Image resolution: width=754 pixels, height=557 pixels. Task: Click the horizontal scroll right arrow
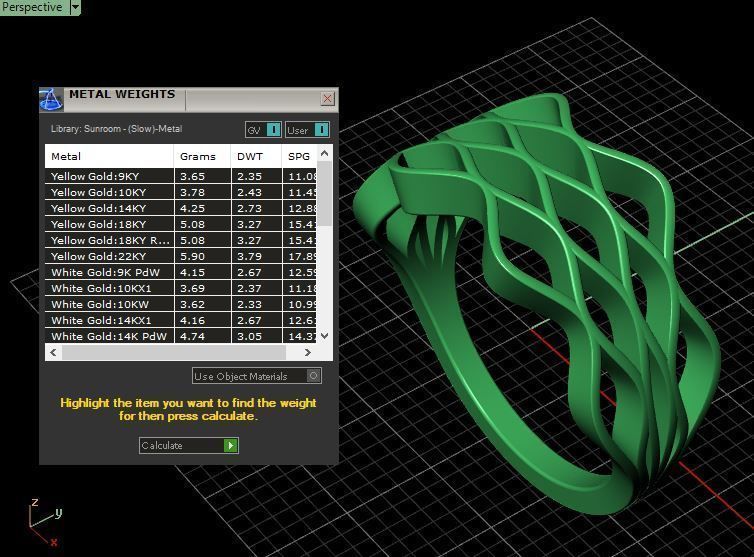coord(308,353)
